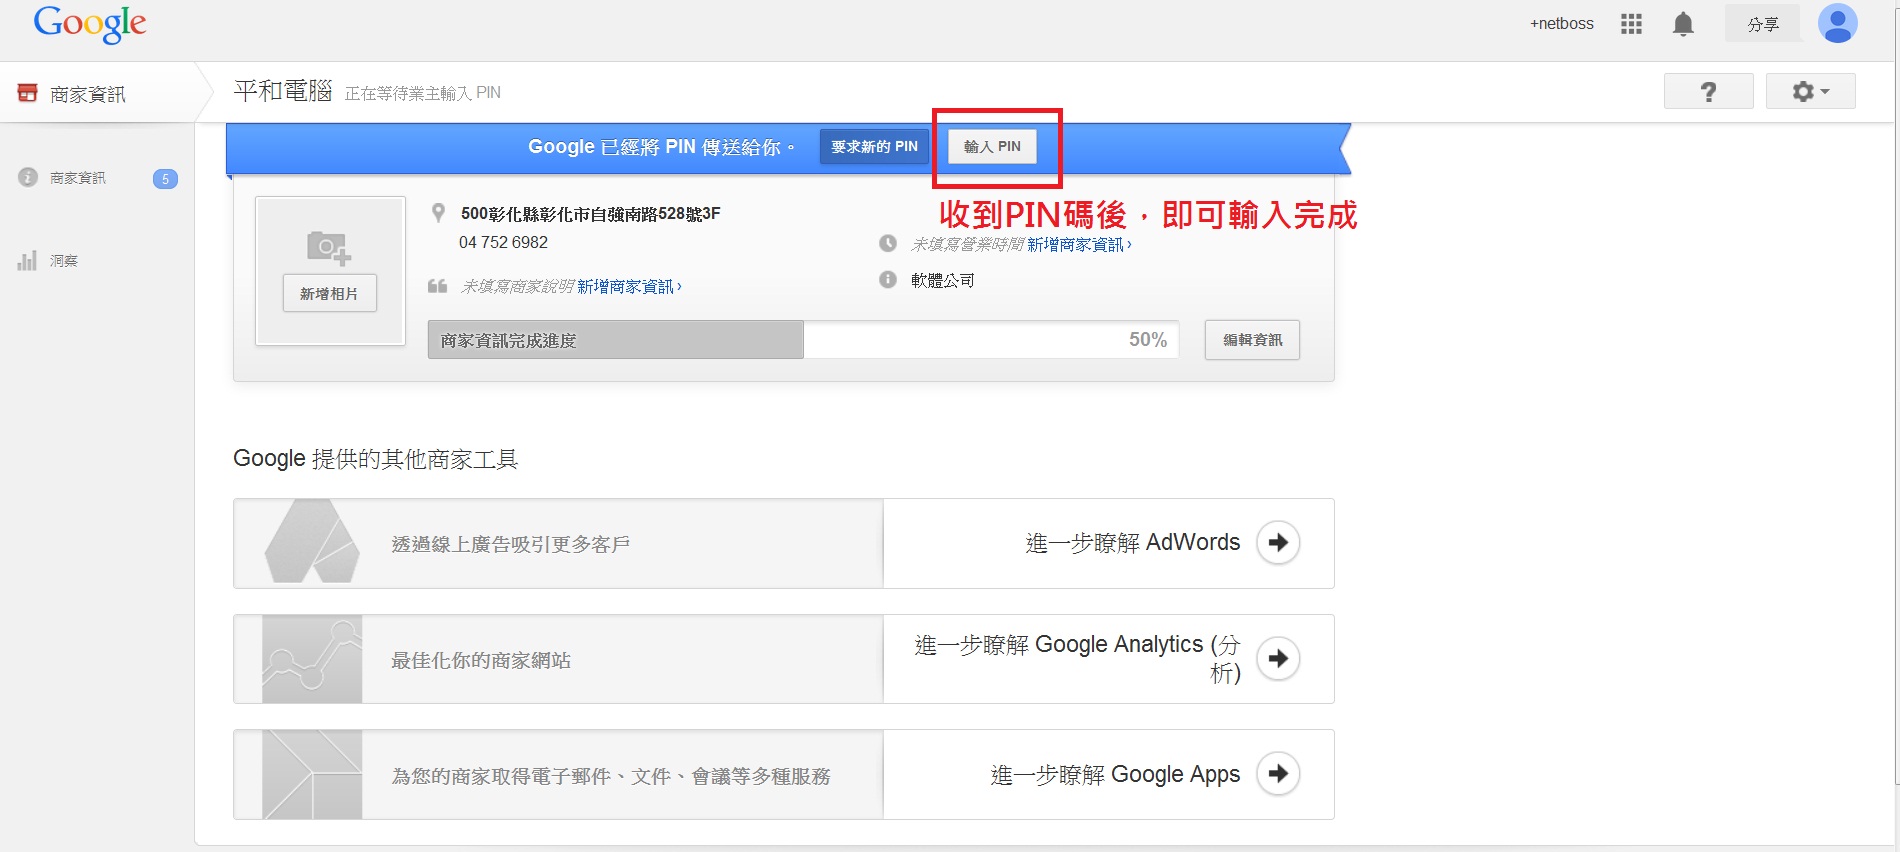This screenshot has width=1900, height=852.
Task: Click the arrow next to AdWords
Action: coord(1278,542)
